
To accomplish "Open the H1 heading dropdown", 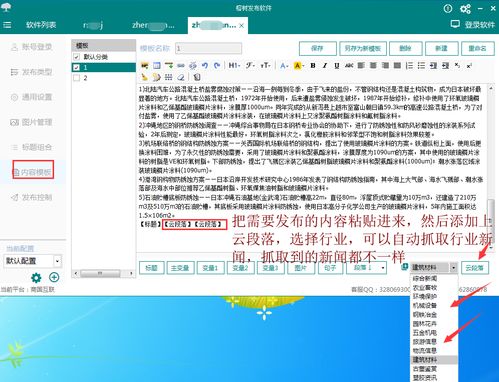I will point(234,66).
